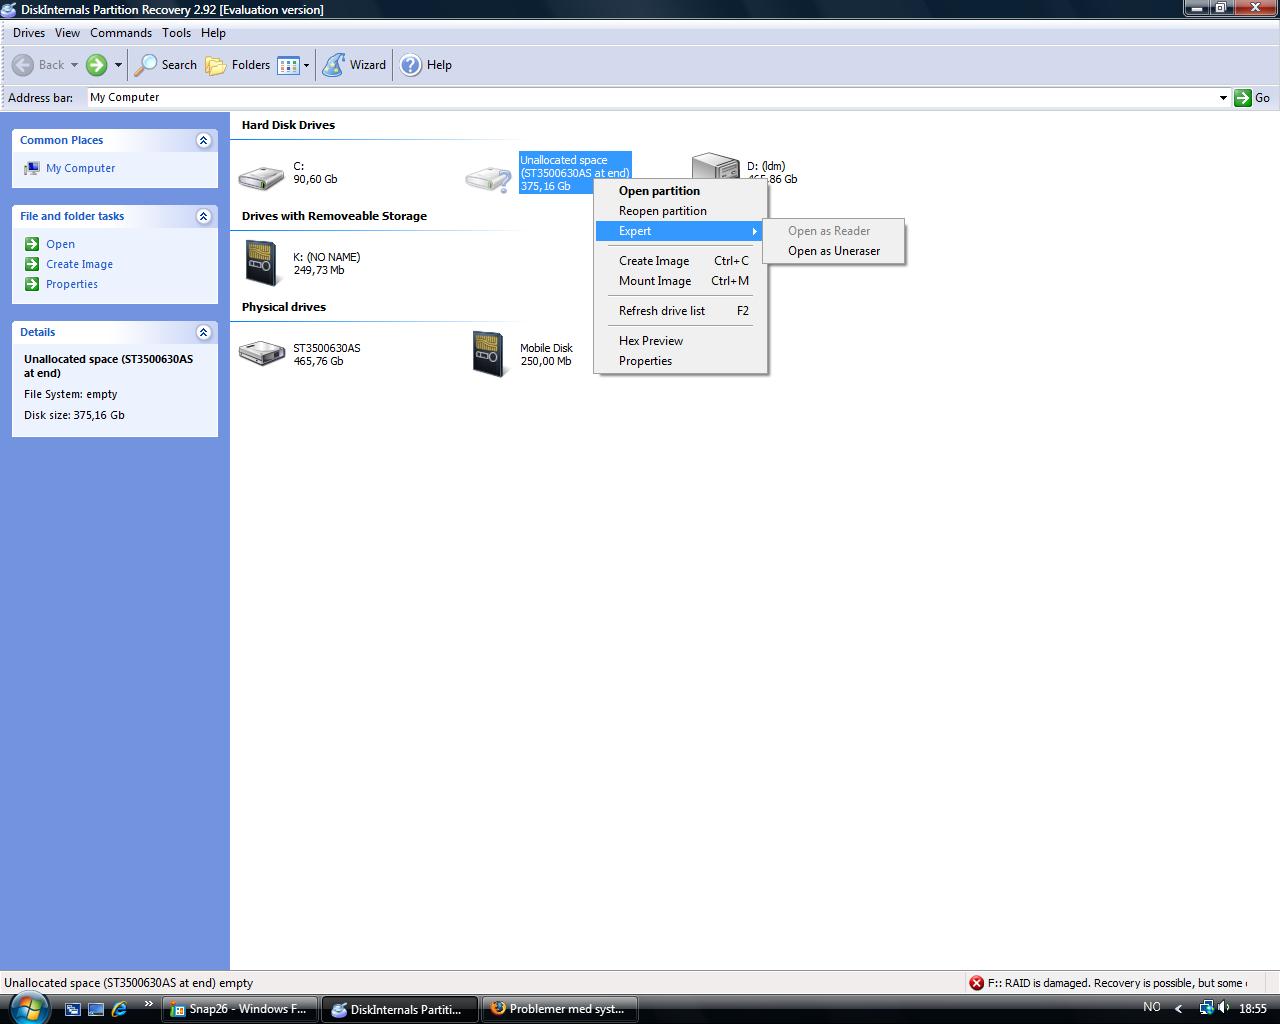Image resolution: width=1280 pixels, height=1024 pixels.
Task: Select the K: (NO NAME) removable drive icon
Action: pyautogui.click(x=262, y=263)
